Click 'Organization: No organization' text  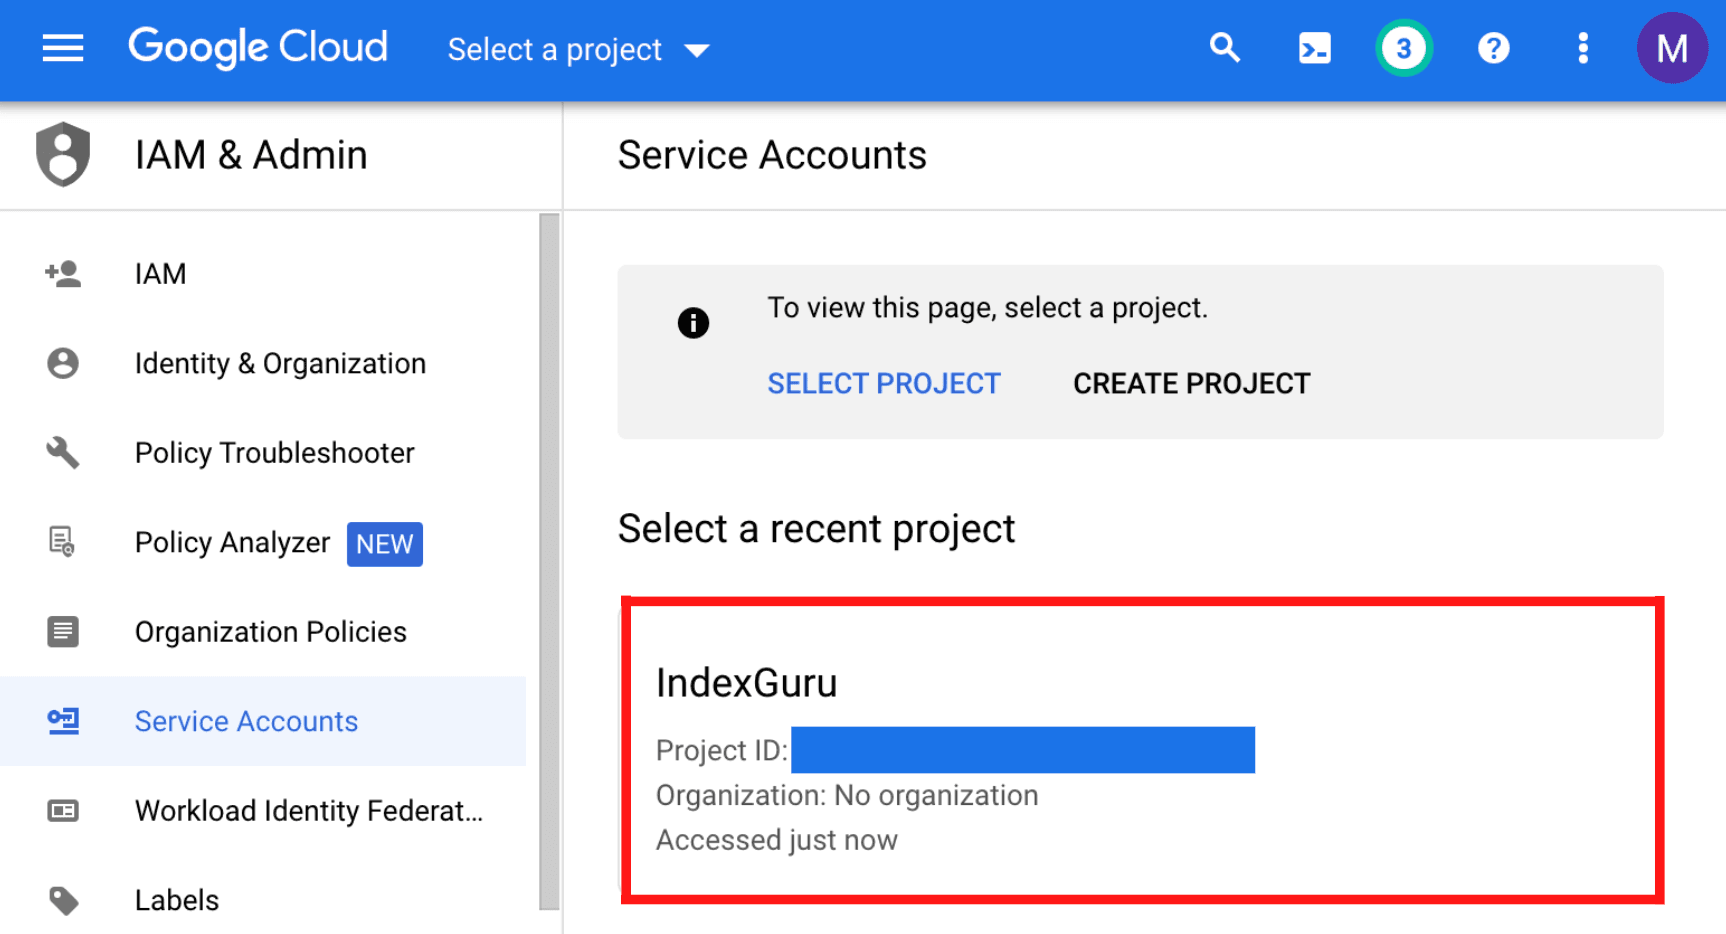click(847, 795)
